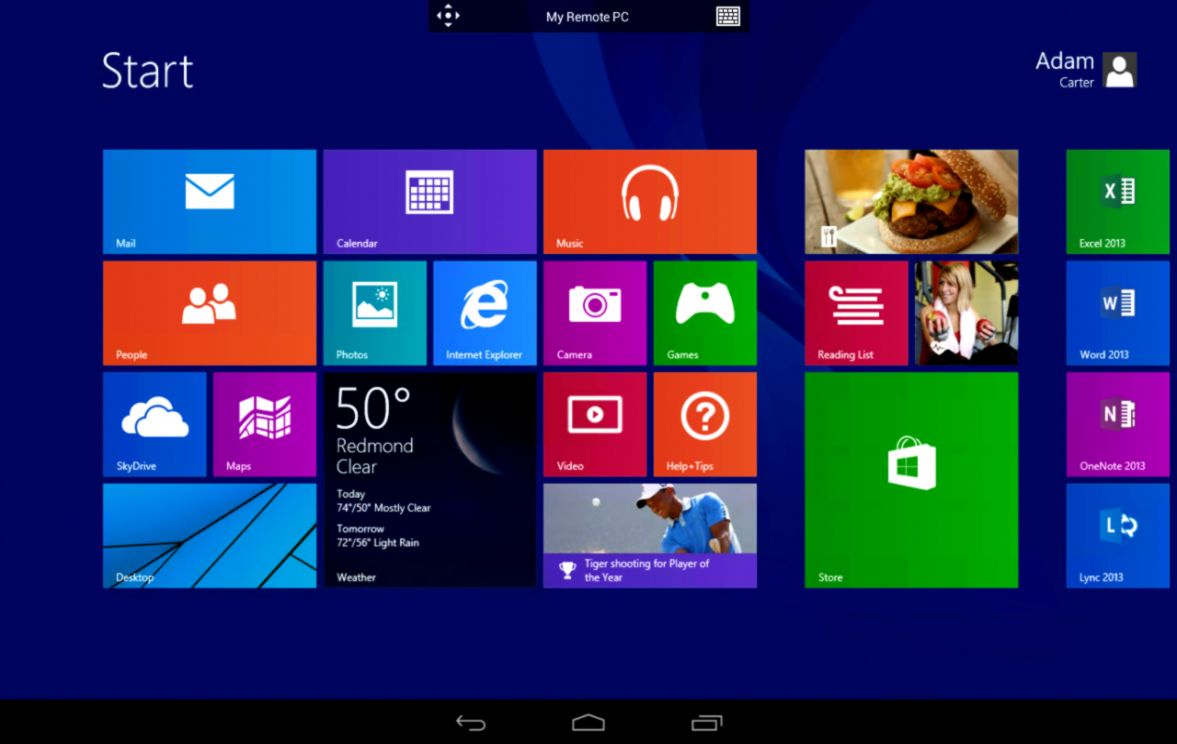The width and height of the screenshot is (1177, 744).
Task: Open the Reading List app
Action: tap(855, 311)
